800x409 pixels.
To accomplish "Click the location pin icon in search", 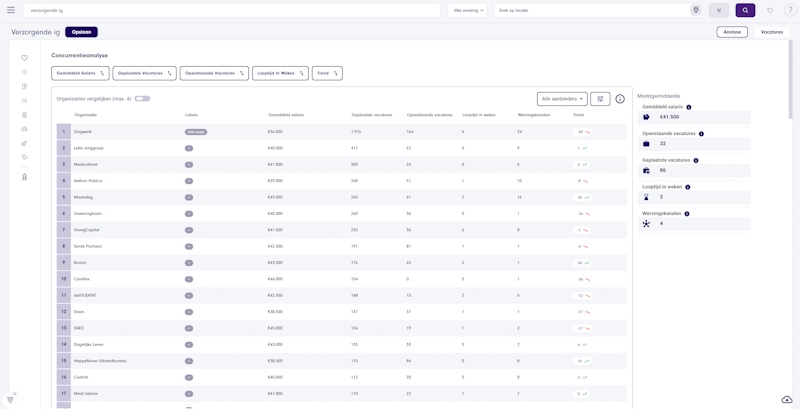I will [x=696, y=10].
